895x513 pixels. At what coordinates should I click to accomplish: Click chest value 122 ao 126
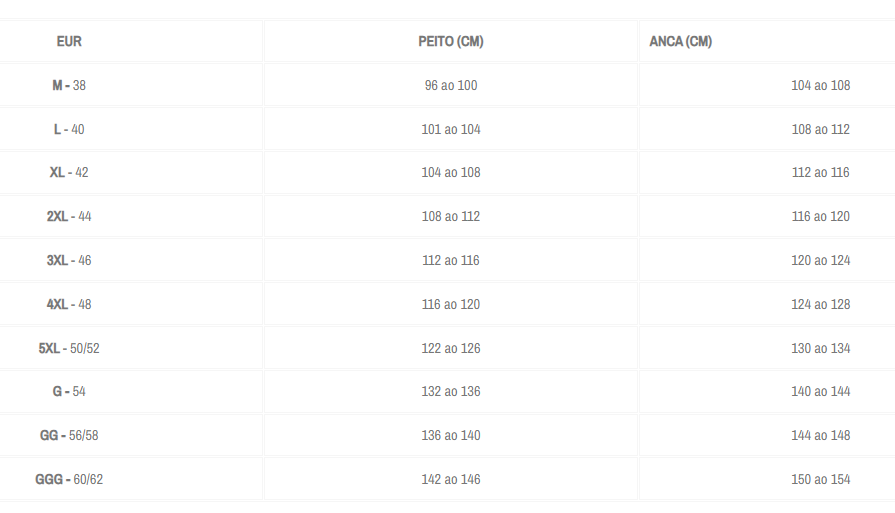coord(451,348)
